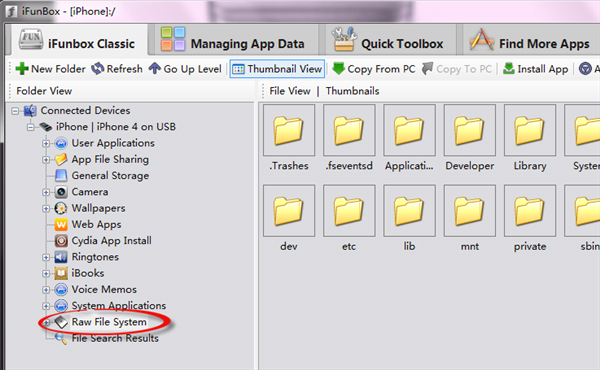Open the Developer folder thumbnail
The image size is (600, 370).
(470, 130)
